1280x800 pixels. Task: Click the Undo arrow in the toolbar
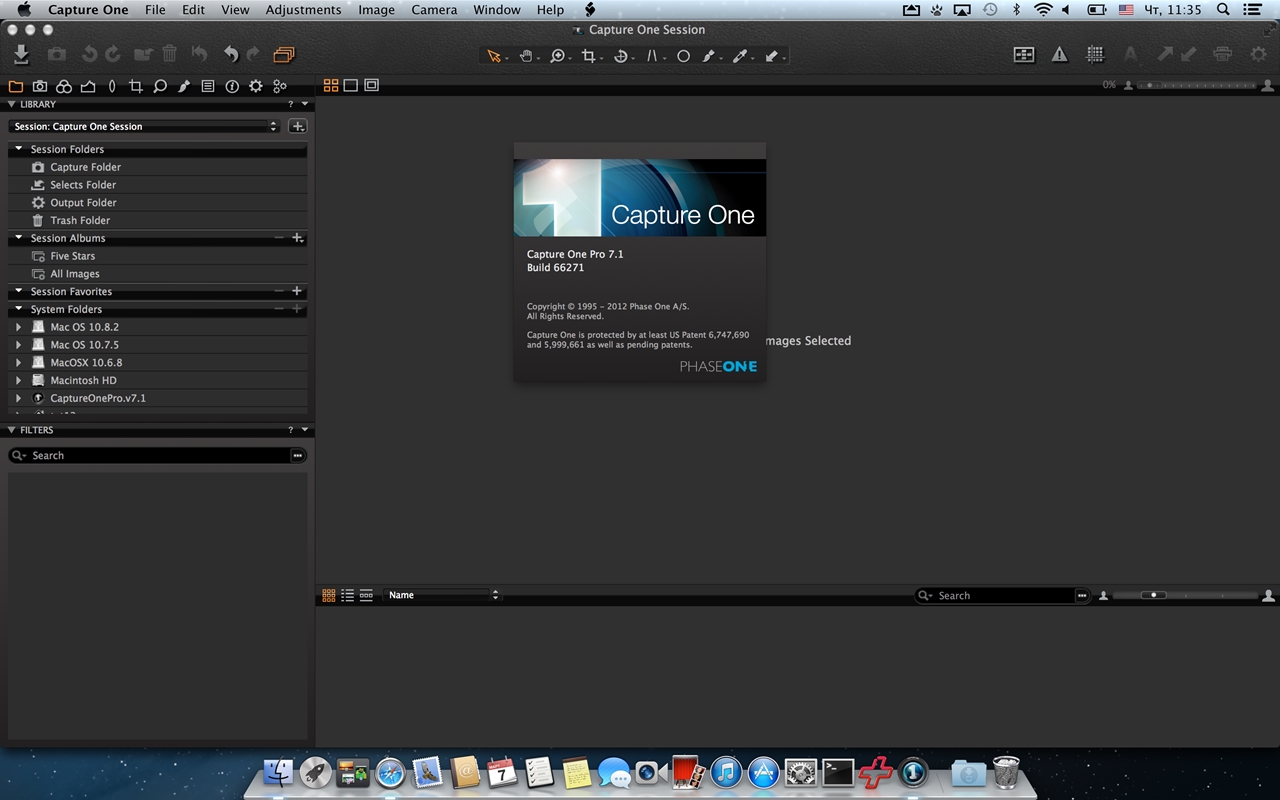pyautogui.click(x=231, y=55)
